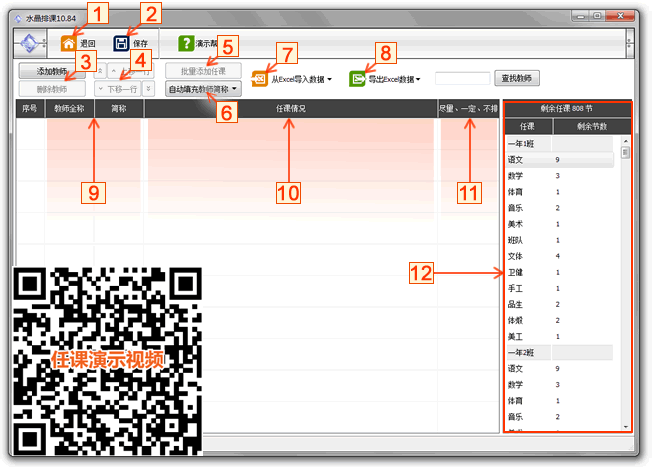Viewport: 652px width, 467px height.
Task: Select 数学 under 一年1班
Action: click(560, 176)
